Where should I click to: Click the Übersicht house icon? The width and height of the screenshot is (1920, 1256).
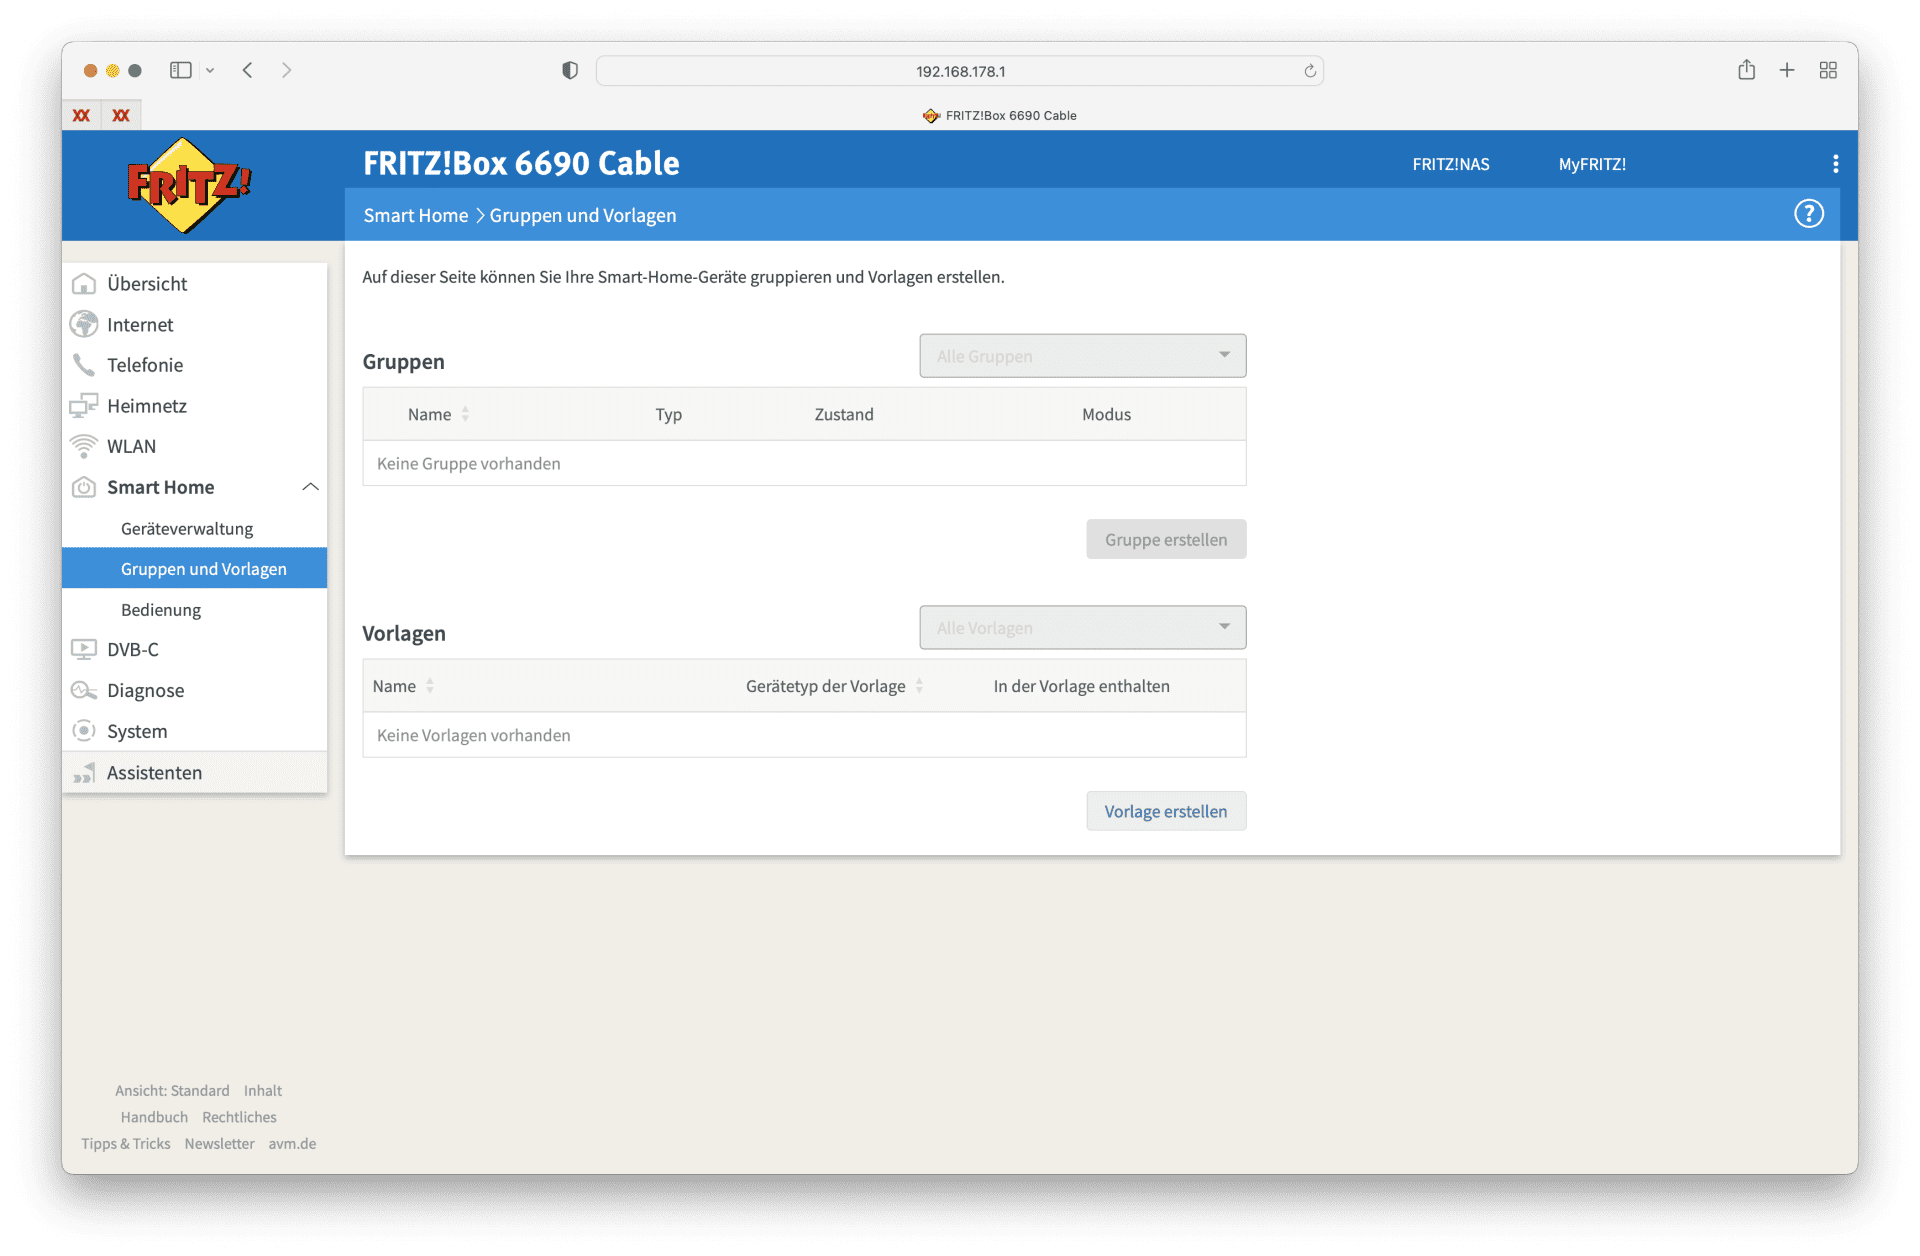tap(84, 284)
